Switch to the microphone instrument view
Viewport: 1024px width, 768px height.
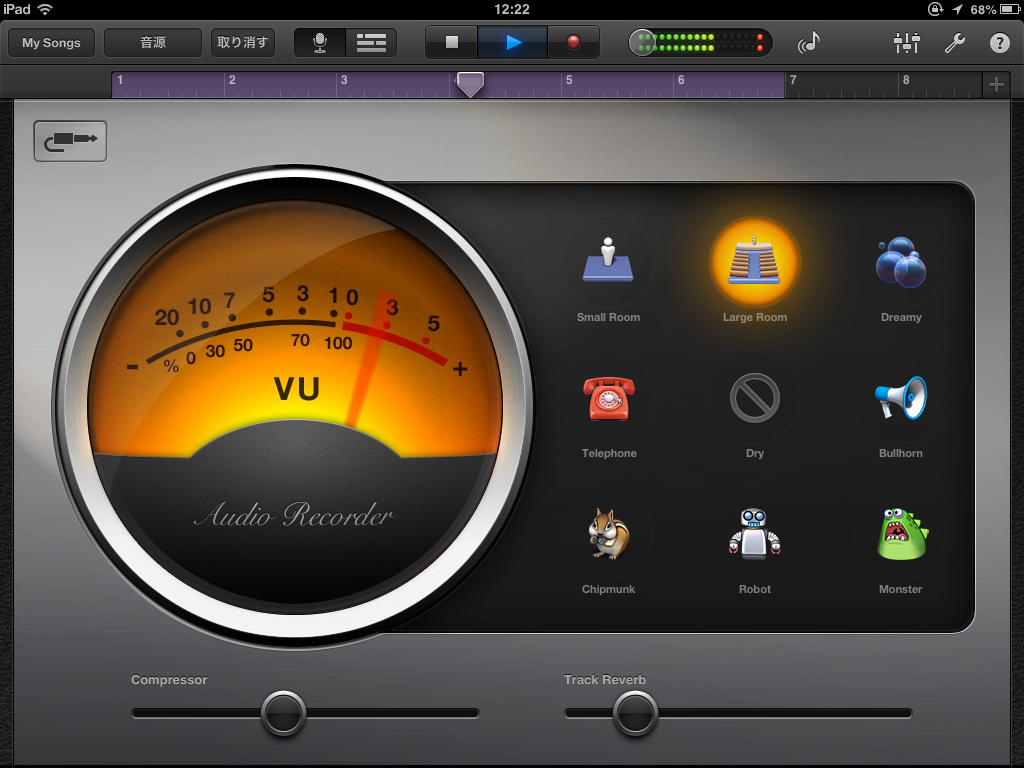(320, 42)
